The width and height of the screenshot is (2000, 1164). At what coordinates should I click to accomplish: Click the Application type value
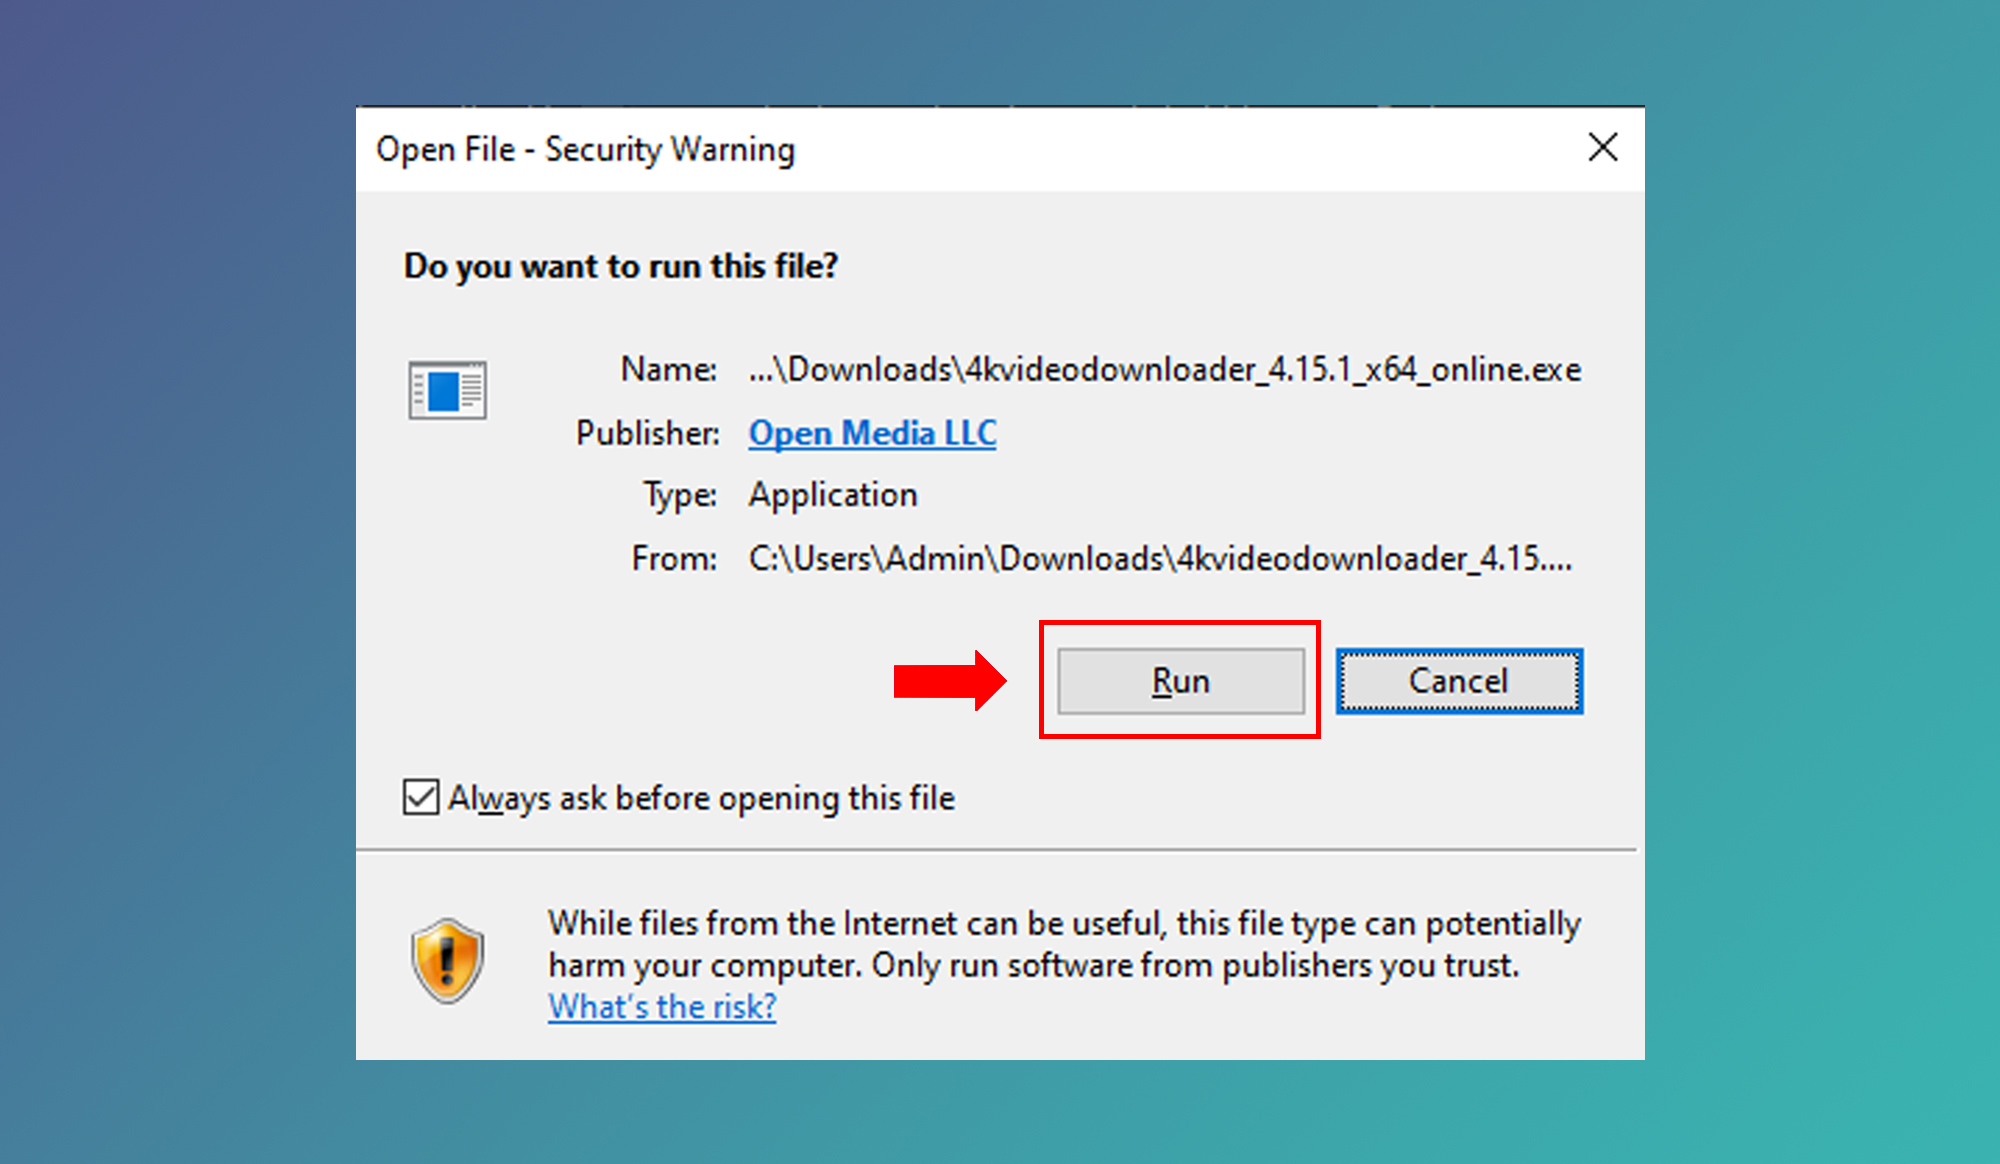point(833,495)
